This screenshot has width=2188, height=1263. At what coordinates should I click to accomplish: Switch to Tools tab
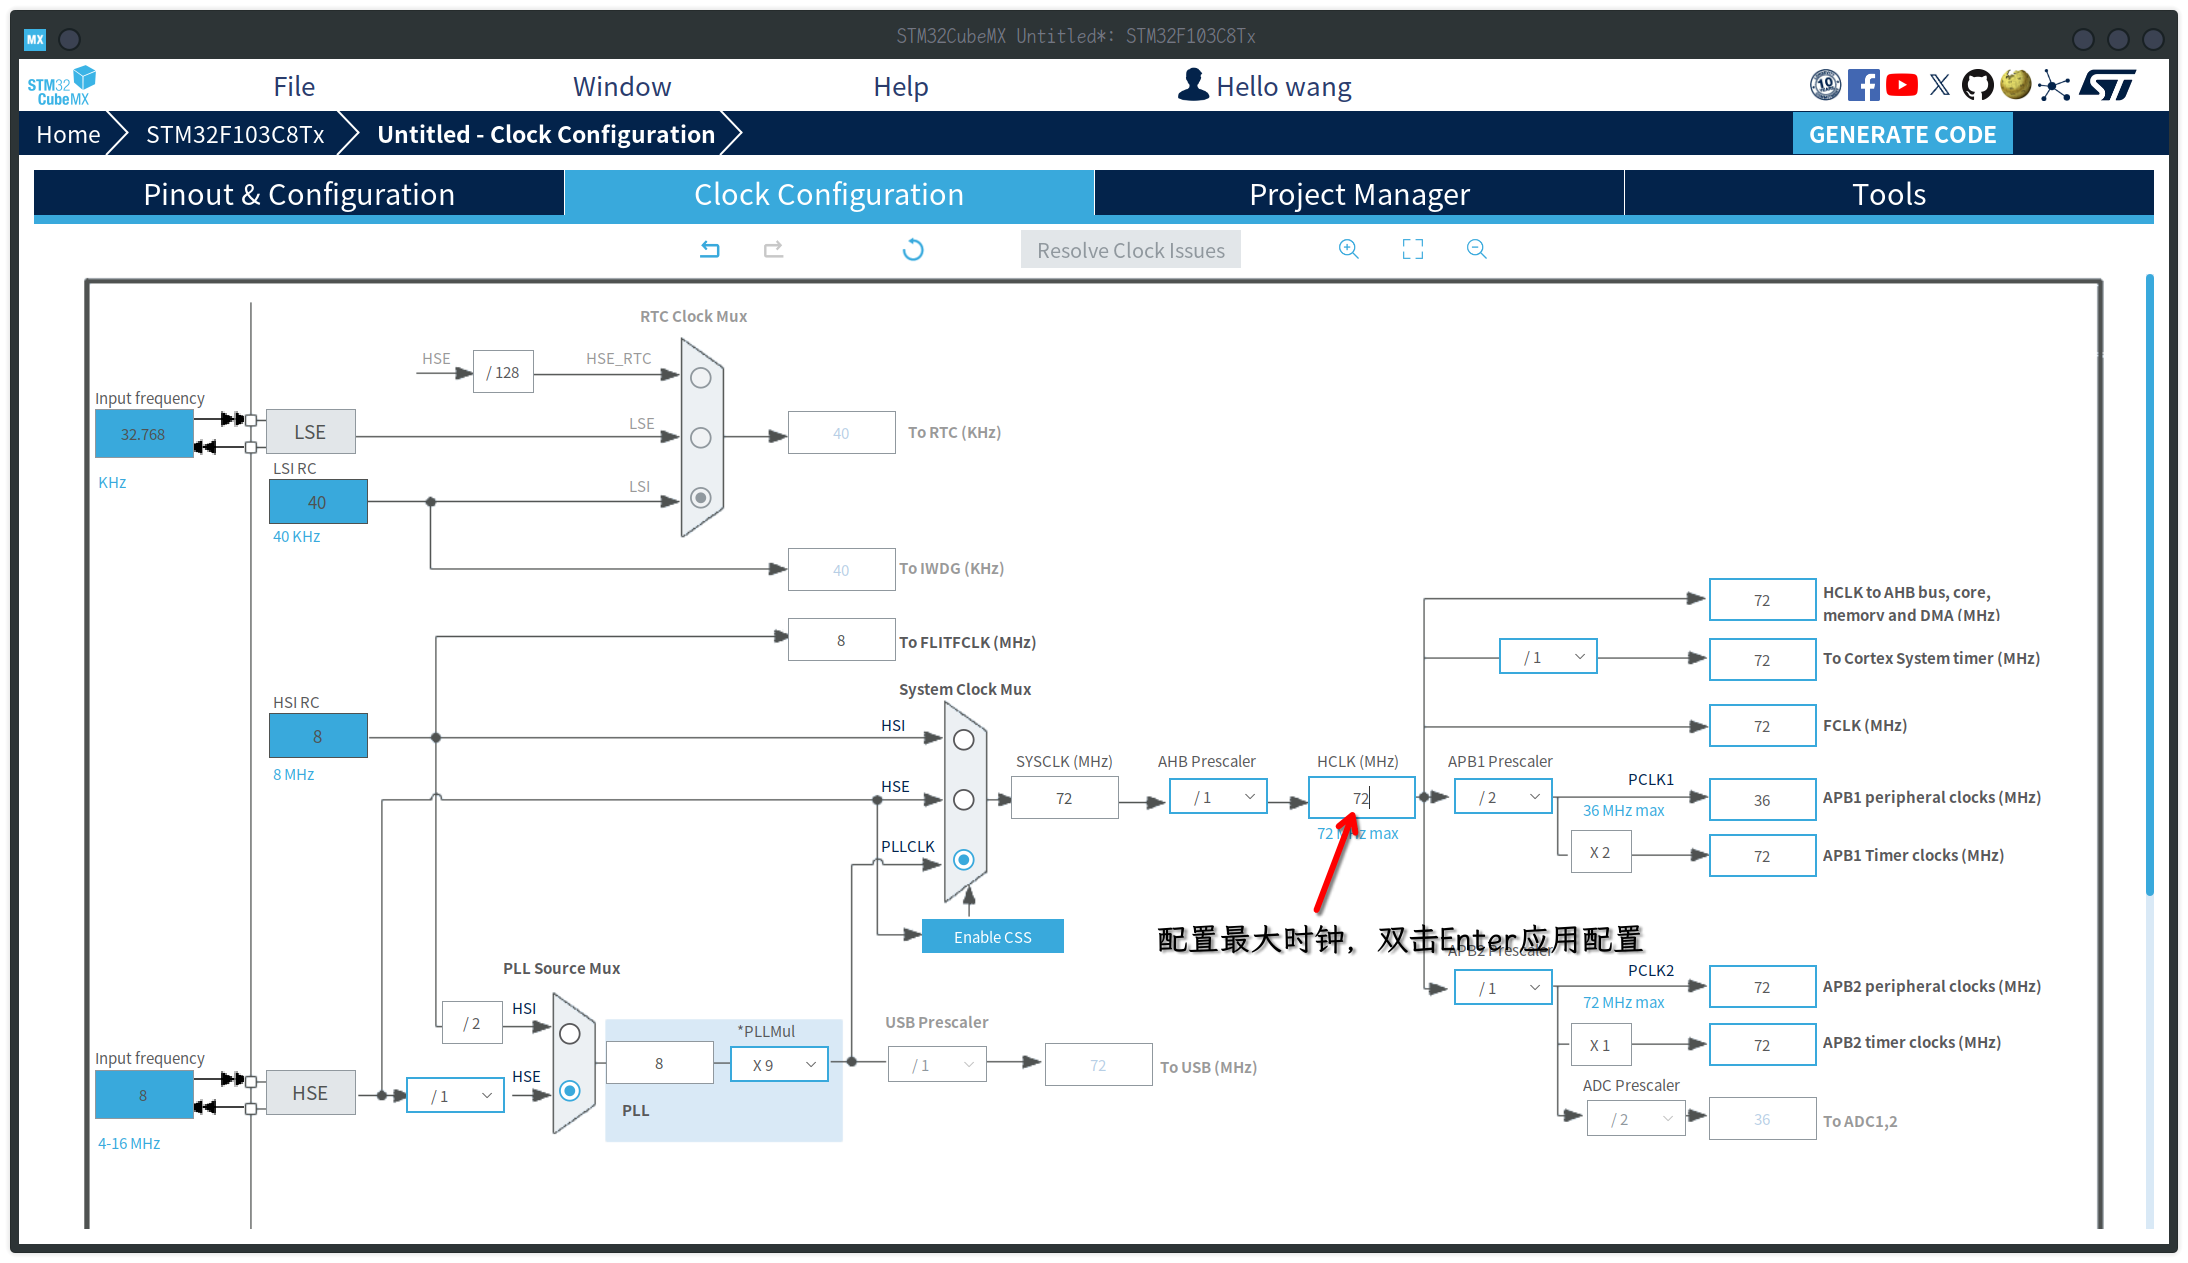(x=1889, y=194)
